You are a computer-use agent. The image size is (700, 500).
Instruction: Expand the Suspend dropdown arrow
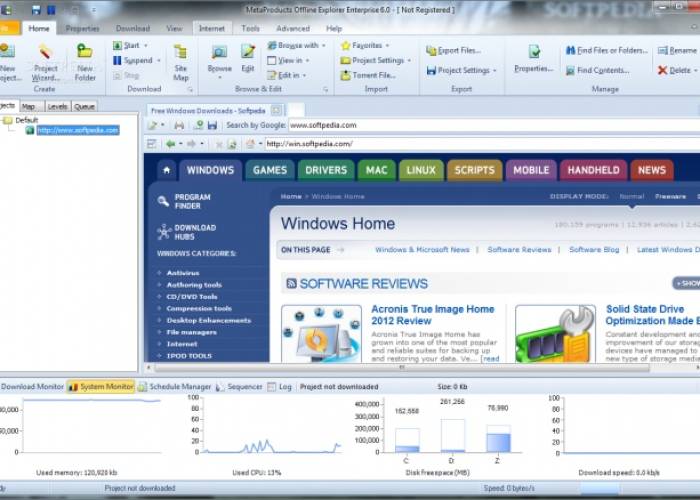[x=158, y=60]
